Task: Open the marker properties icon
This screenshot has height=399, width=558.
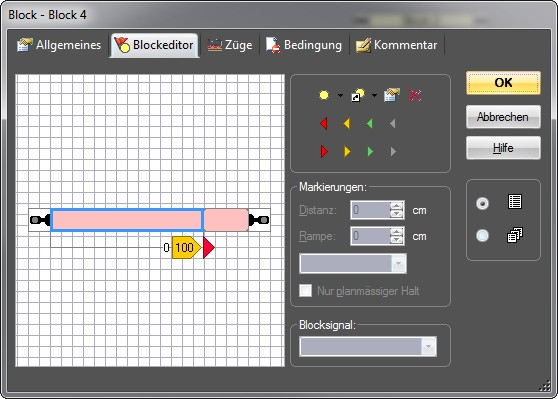Action: point(391,95)
